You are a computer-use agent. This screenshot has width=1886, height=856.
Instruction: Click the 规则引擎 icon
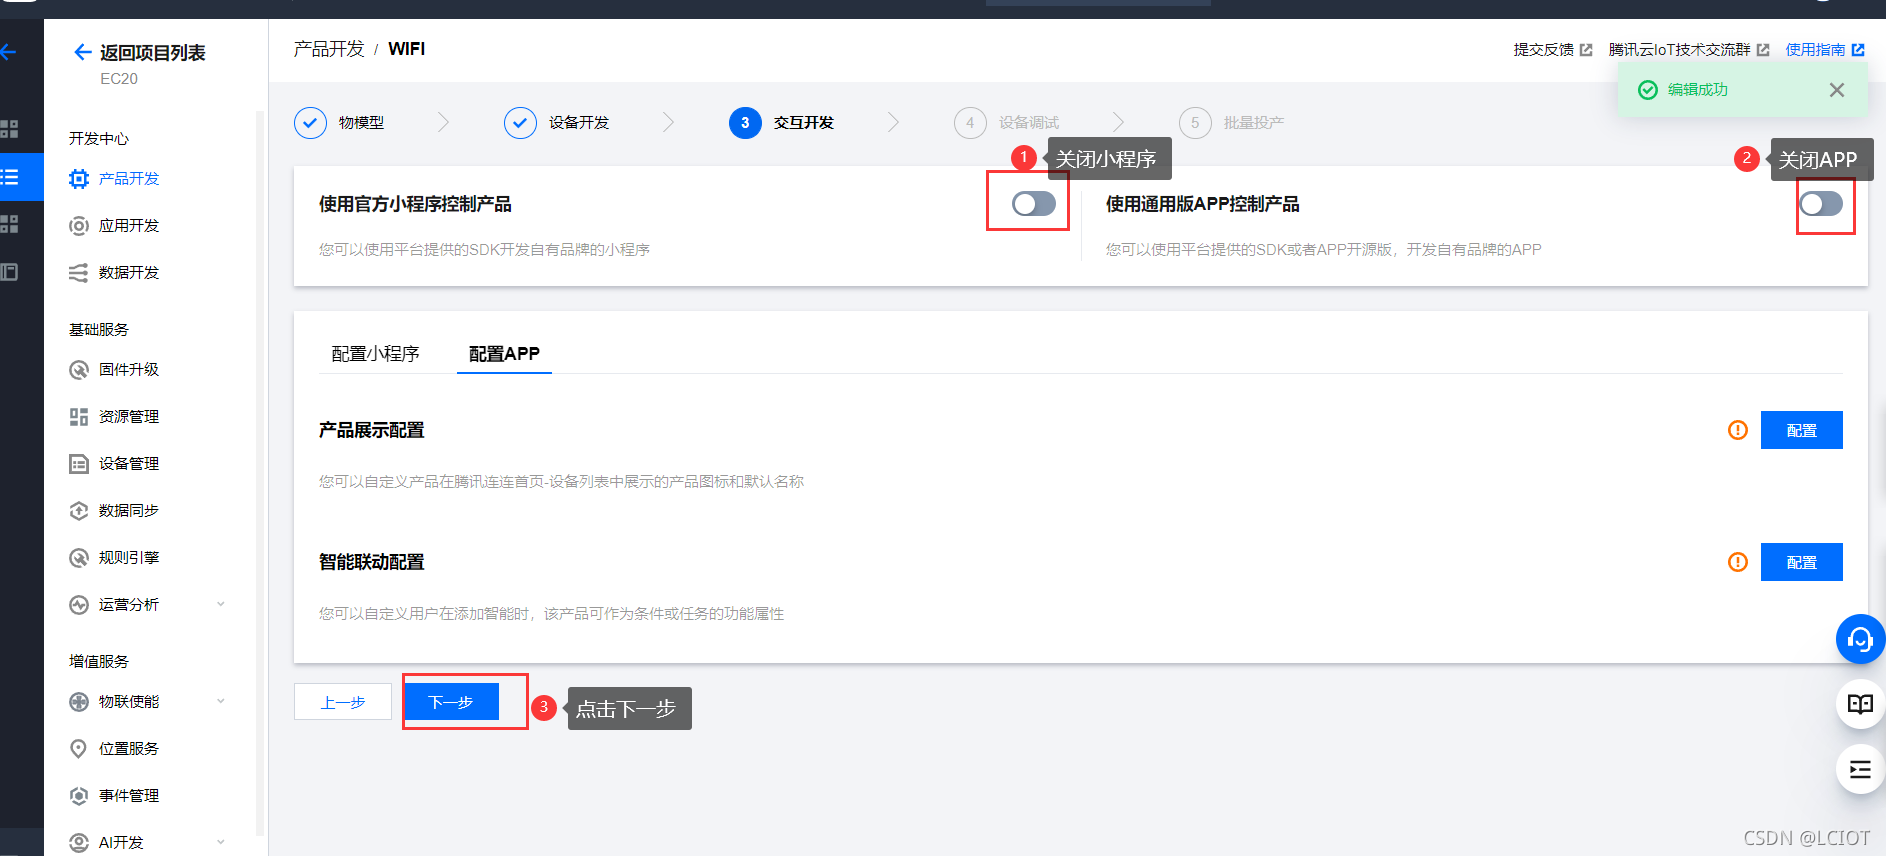tap(79, 558)
